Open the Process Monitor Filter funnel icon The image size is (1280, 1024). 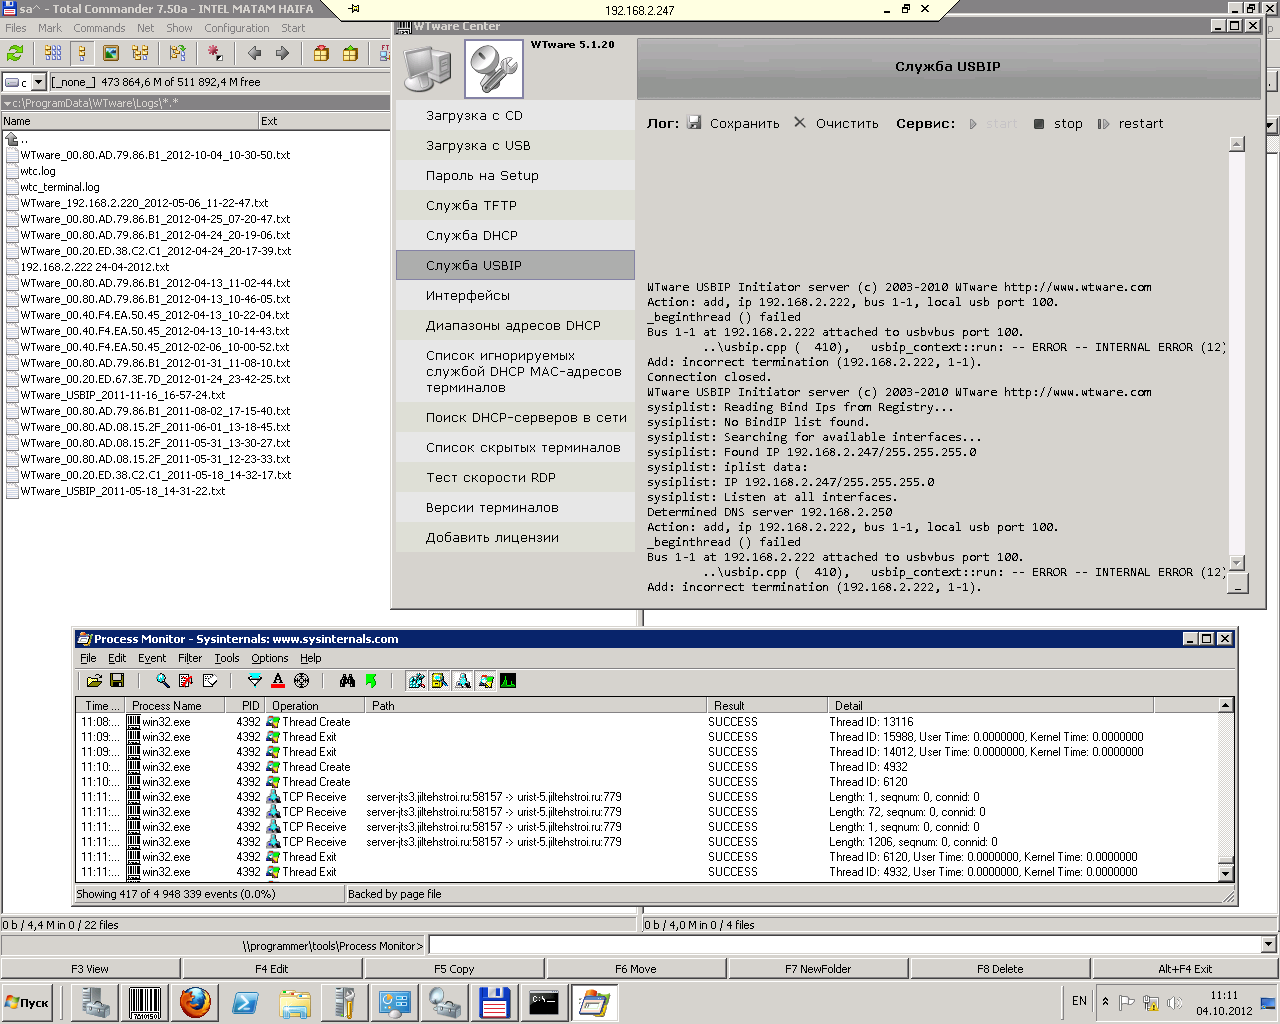pos(255,681)
